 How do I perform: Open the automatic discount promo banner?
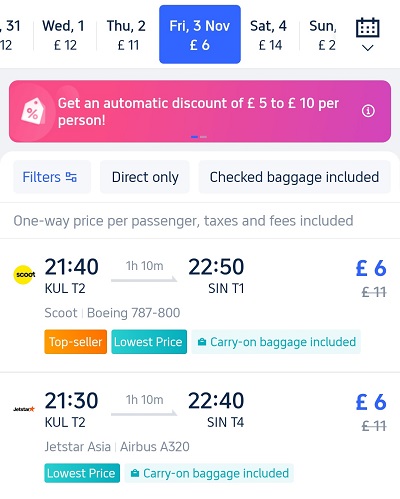pyautogui.click(x=200, y=111)
